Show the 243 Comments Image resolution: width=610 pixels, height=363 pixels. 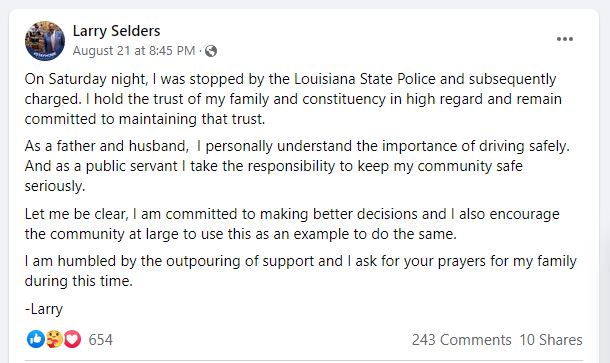point(461,340)
